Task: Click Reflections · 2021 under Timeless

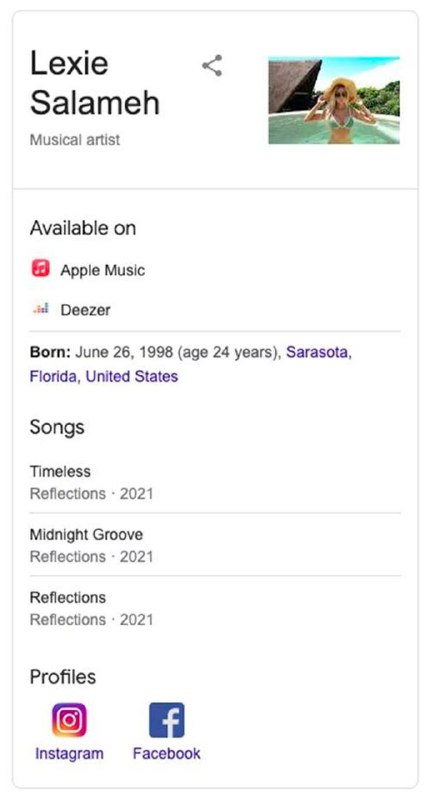Action: click(x=91, y=494)
